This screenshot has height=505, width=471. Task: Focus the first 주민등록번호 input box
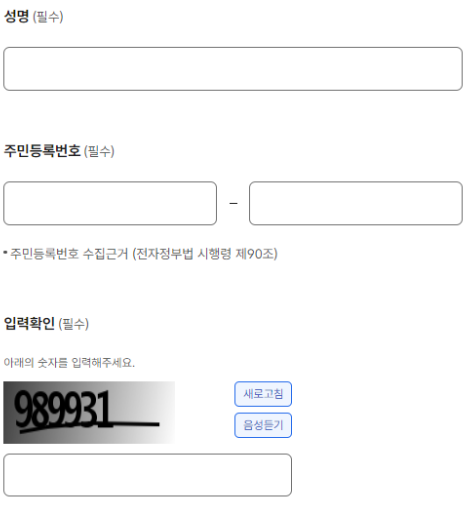click(110, 203)
